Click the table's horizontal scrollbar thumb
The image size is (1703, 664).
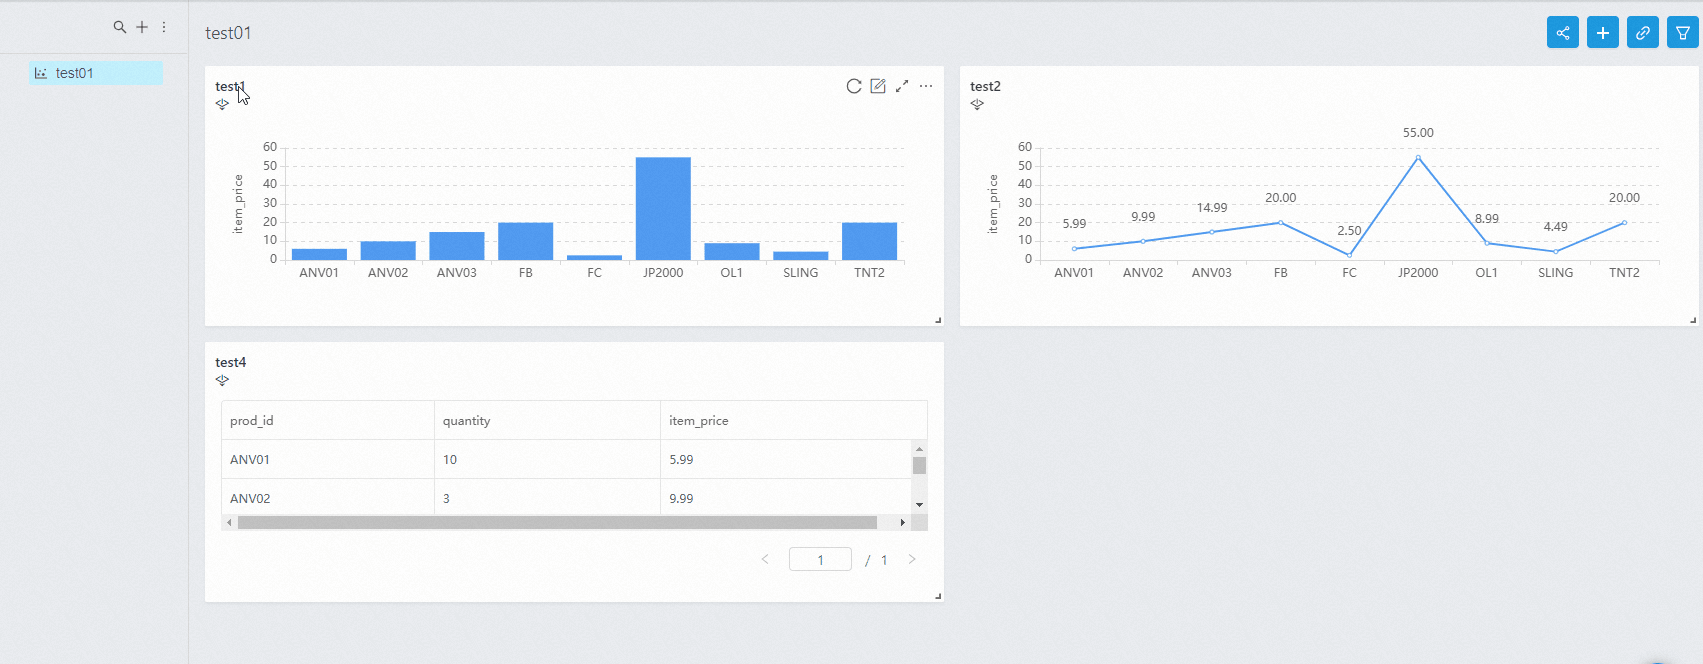click(x=557, y=522)
